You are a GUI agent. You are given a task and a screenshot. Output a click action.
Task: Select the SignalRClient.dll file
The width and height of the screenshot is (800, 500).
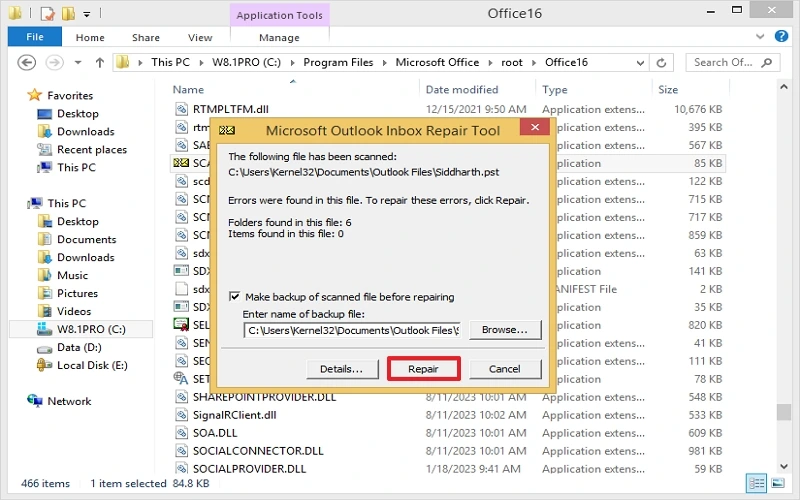[235, 415]
